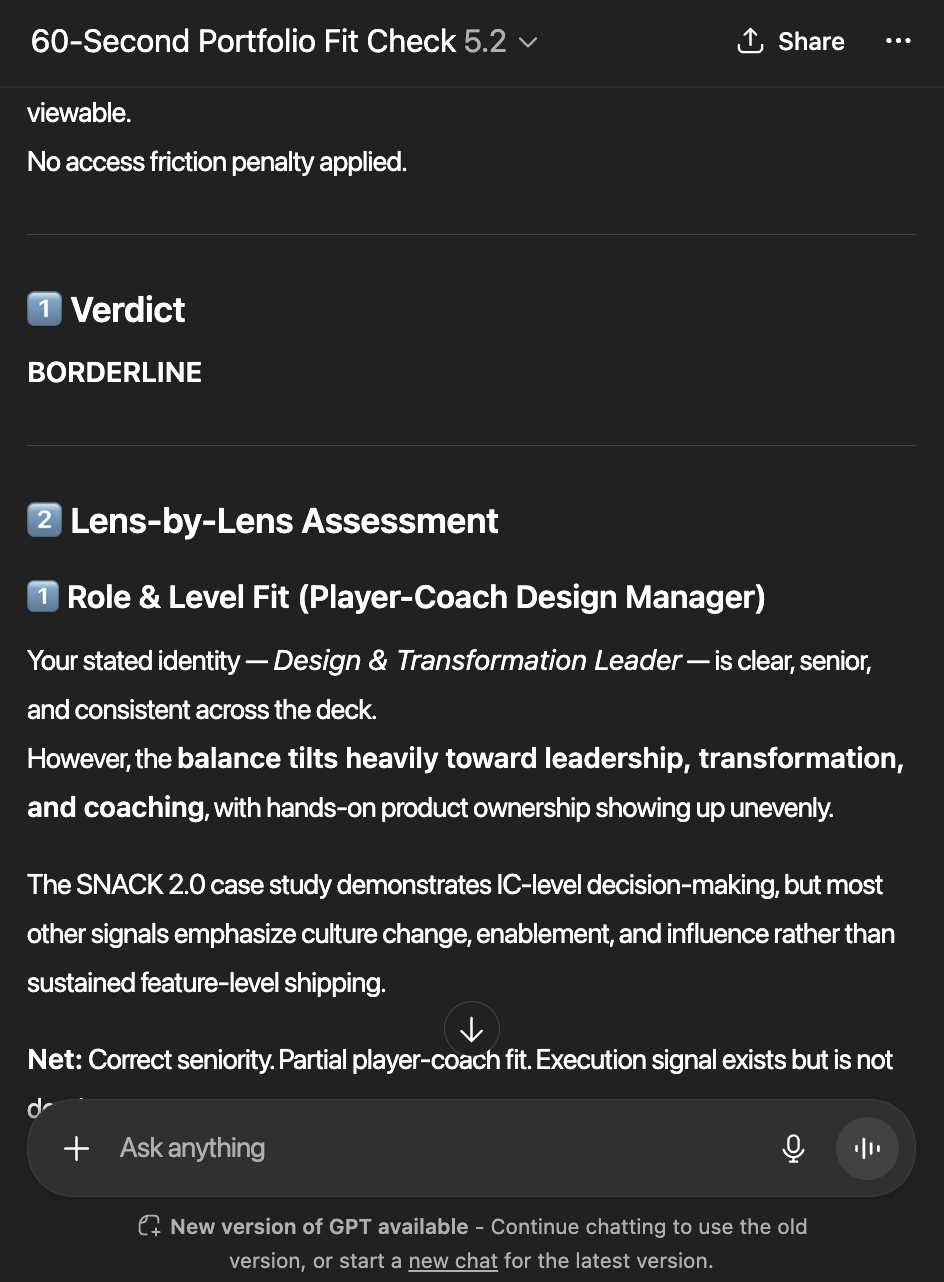Viewport: 944px width, 1282px height.
Task: Focus the Ask anything input field
Action: tap(430, 1148)
